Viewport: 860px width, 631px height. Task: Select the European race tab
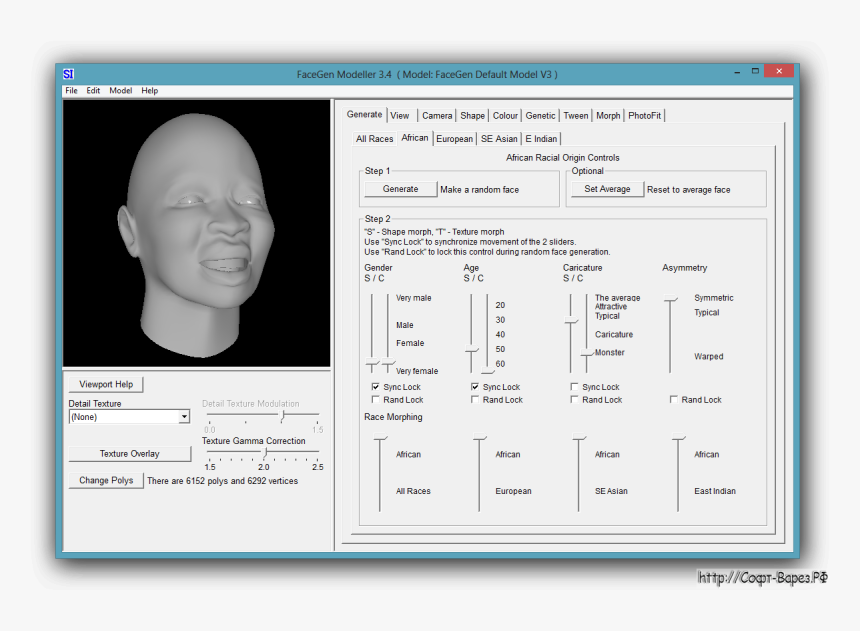454,139
